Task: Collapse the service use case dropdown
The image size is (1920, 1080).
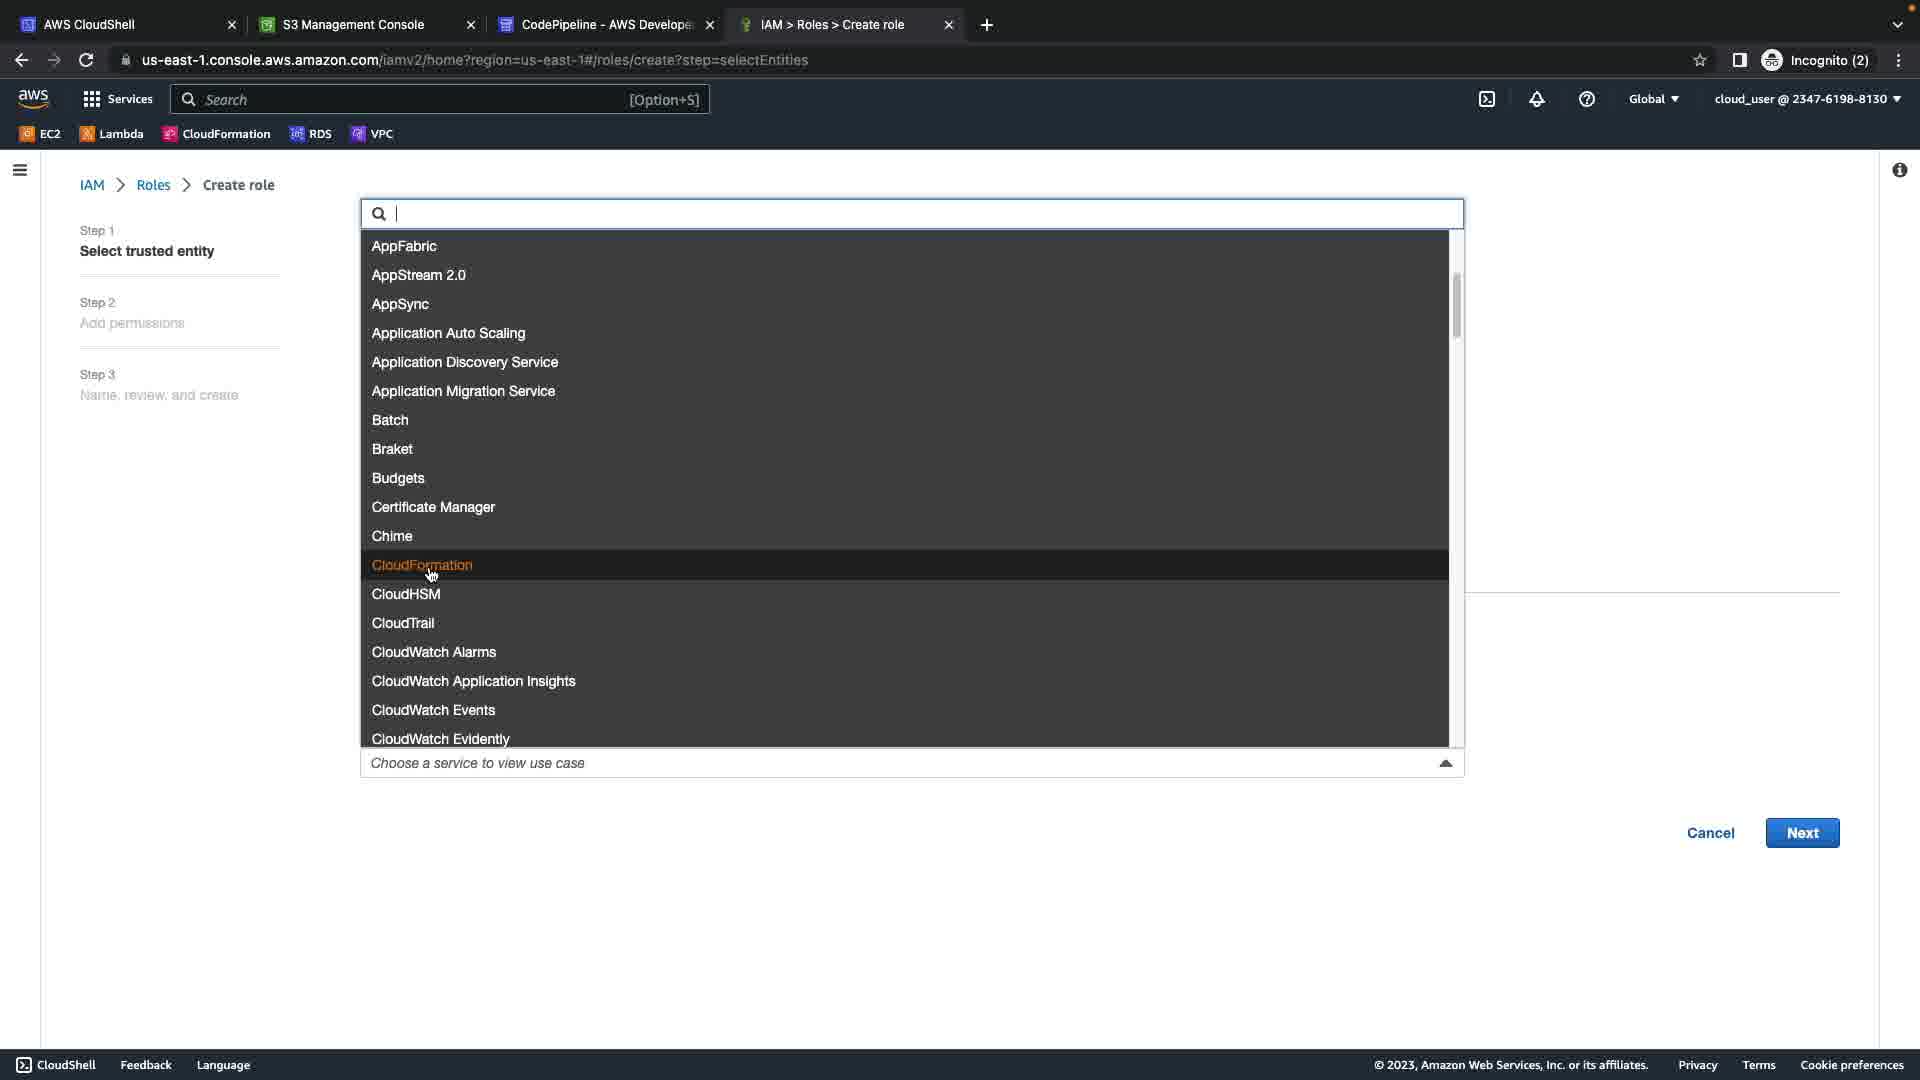Action: tap(1445, 763)
